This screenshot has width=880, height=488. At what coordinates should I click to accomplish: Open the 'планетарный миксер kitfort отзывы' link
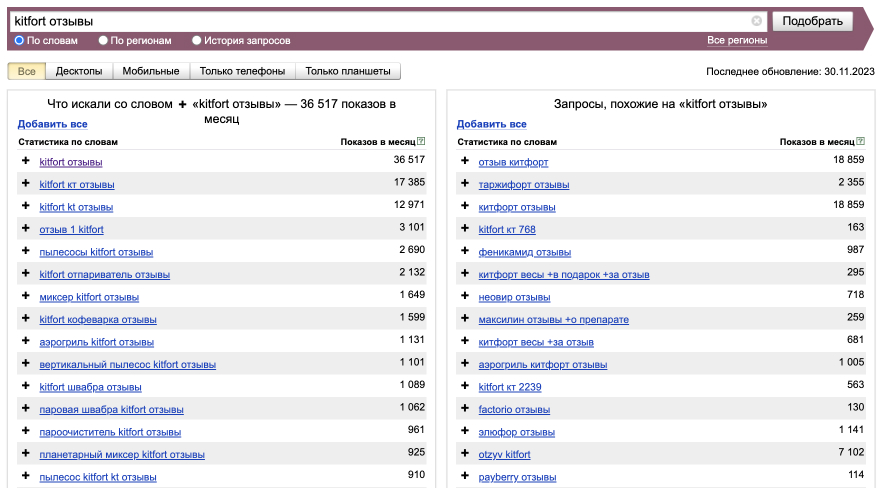(122, 454)
